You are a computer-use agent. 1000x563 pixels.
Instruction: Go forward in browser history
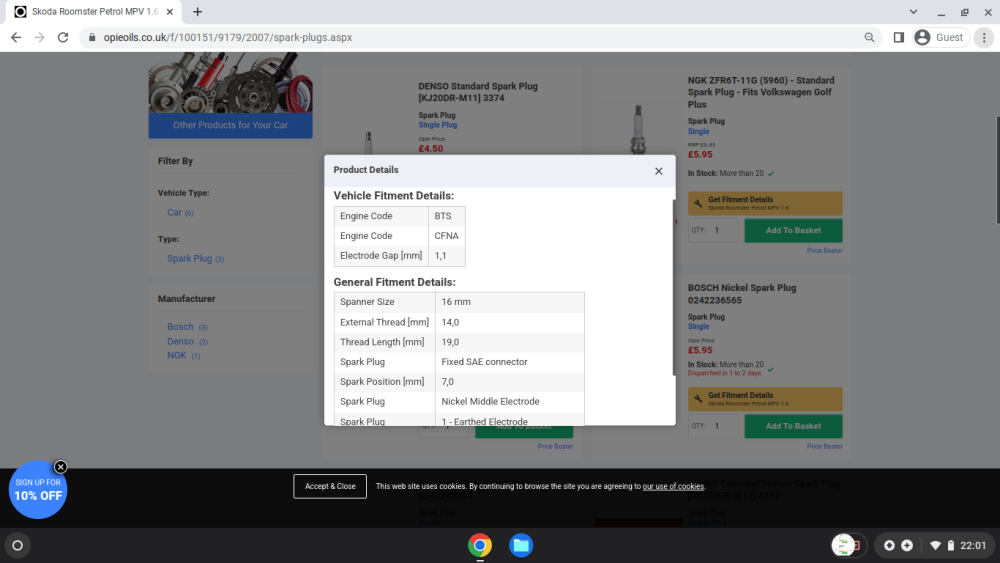40,38
